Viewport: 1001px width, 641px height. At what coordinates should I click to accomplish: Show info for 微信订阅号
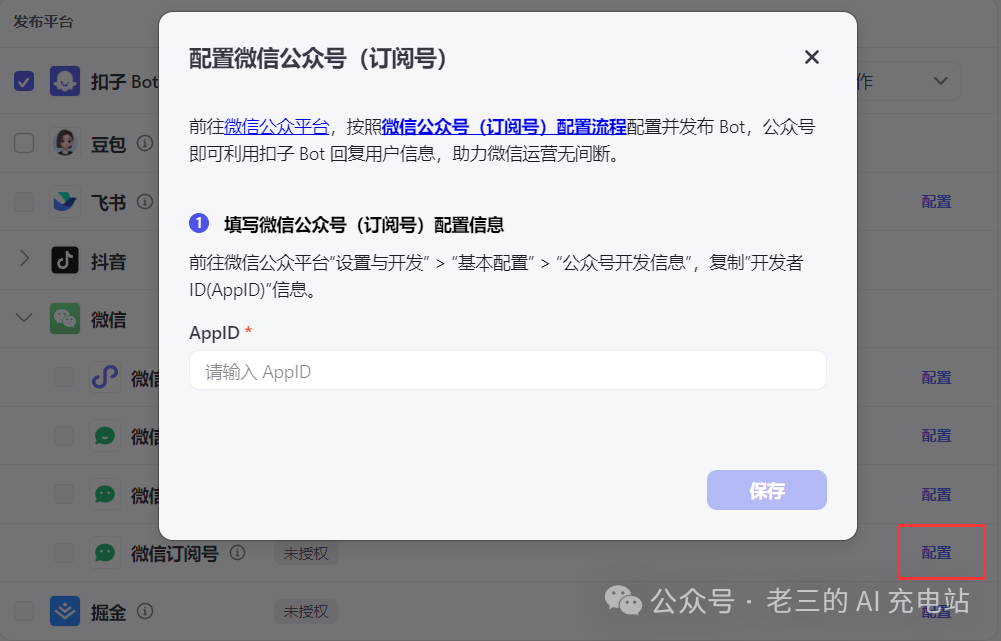coord(237,552)
